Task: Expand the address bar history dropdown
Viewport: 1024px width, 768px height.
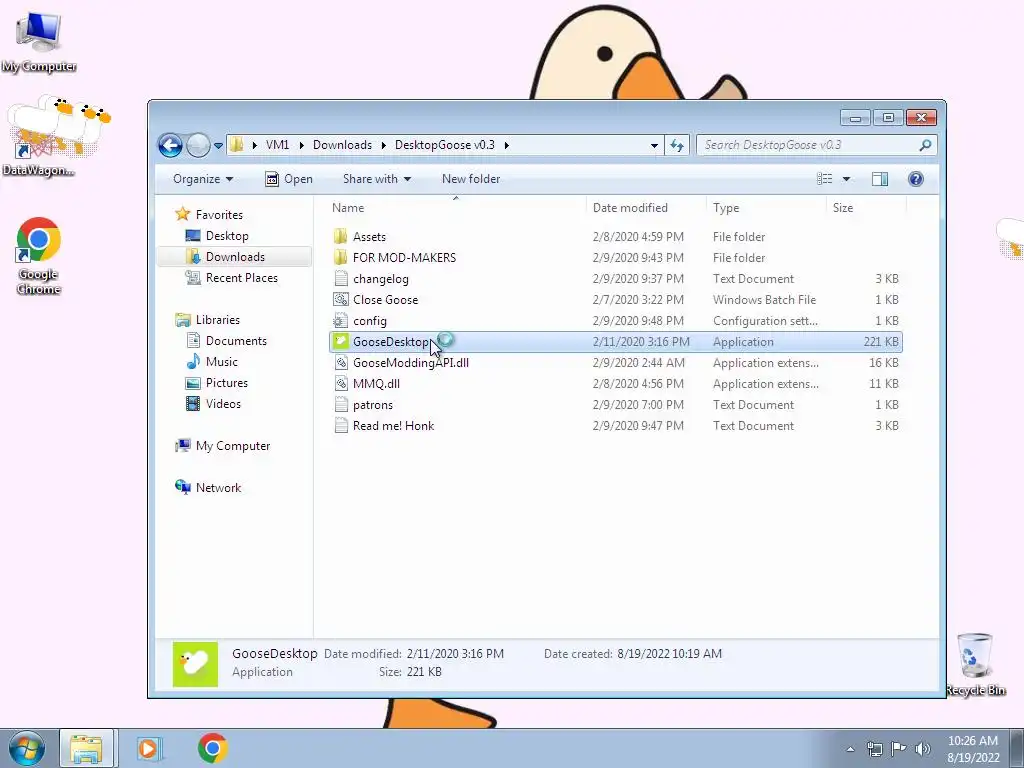Action: click(x=654, y=146)
